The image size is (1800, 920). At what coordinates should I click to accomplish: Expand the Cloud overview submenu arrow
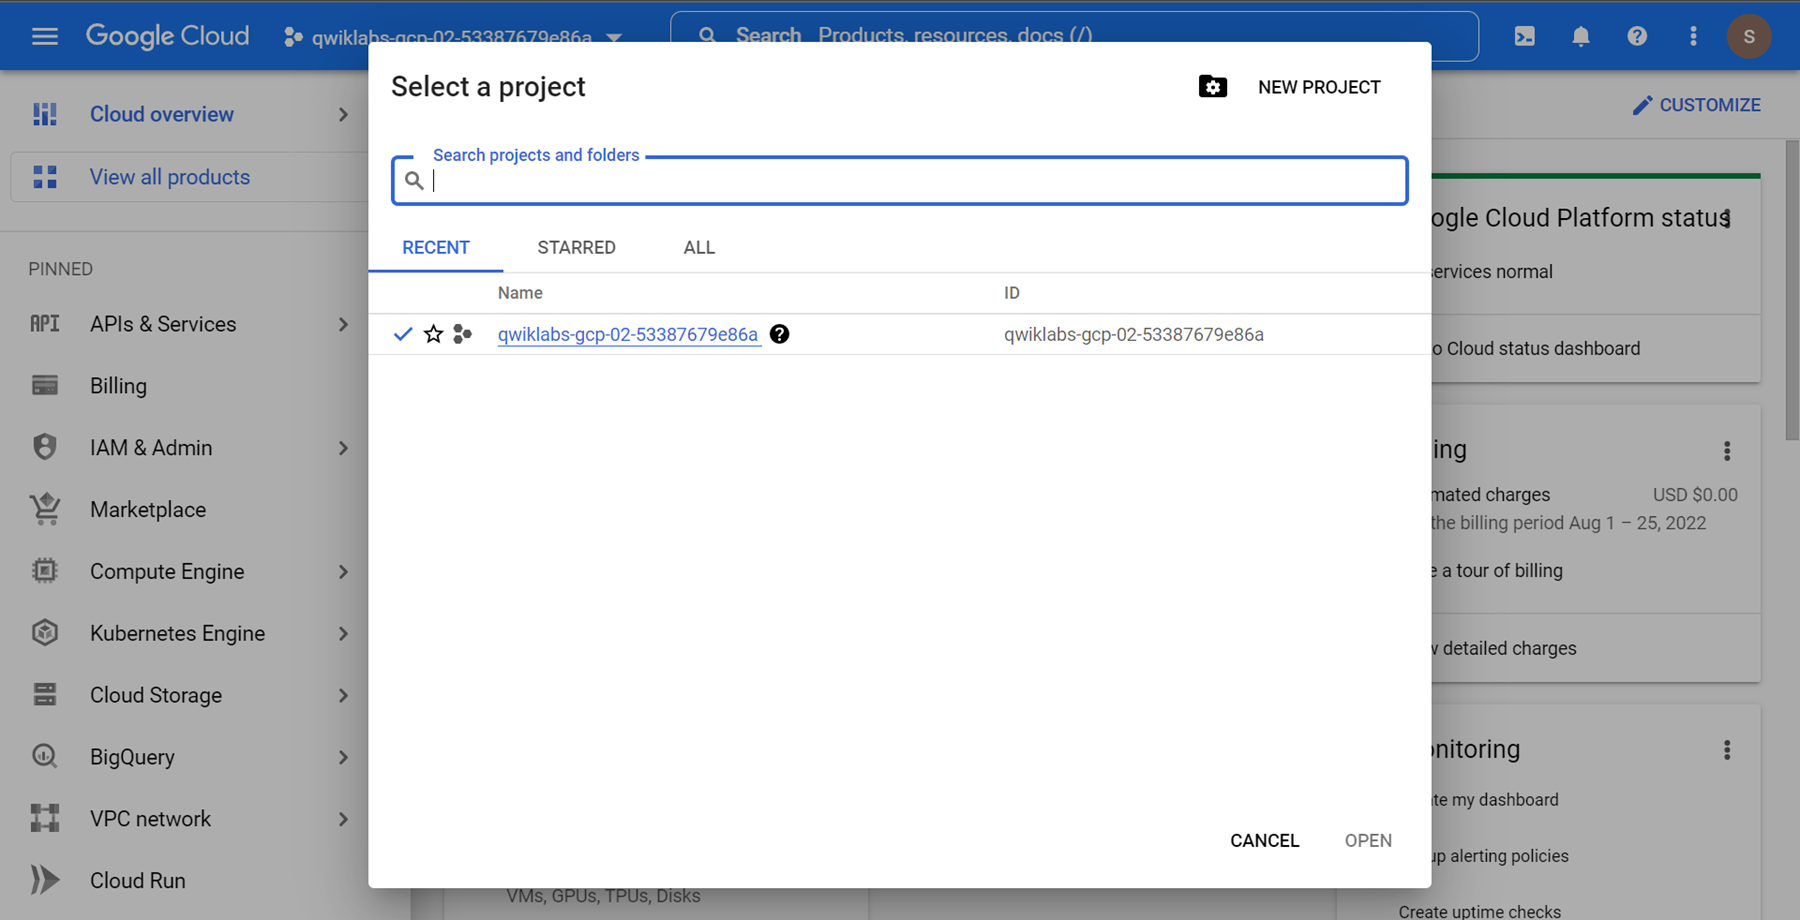pos(343,115)
